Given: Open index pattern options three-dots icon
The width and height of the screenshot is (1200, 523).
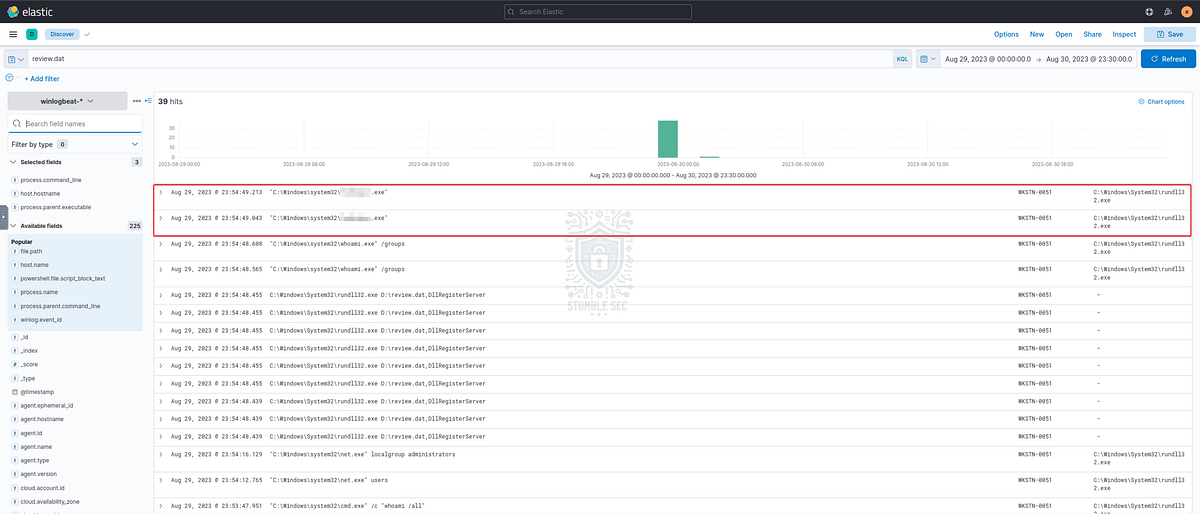Looking at the screenshot, I should coord(137,101).
